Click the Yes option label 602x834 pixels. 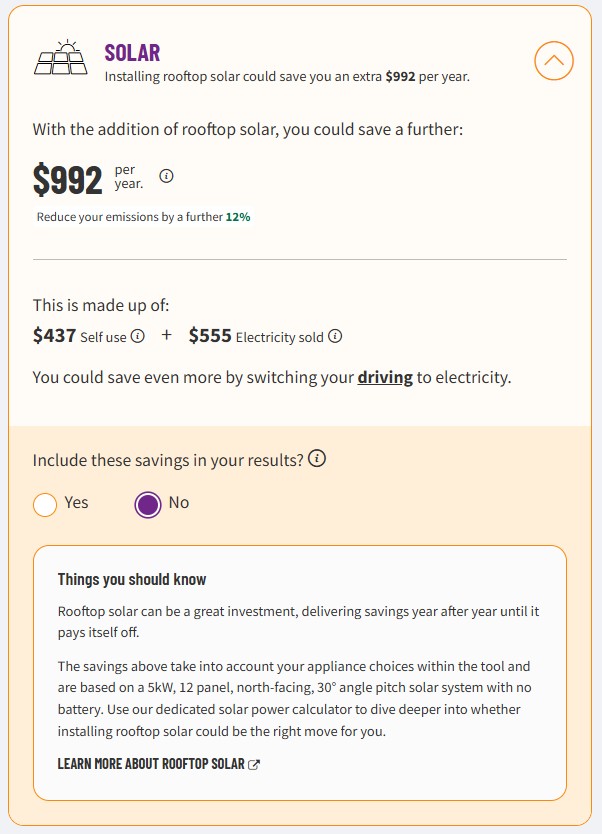[76, 503]
